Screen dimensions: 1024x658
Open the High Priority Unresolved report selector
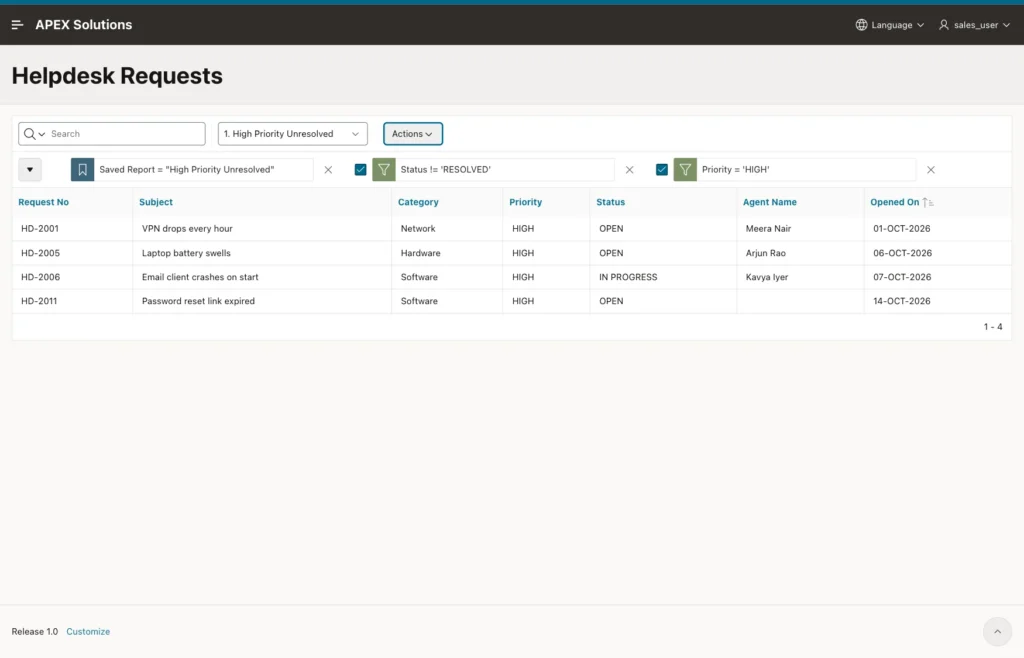point(293,134)
